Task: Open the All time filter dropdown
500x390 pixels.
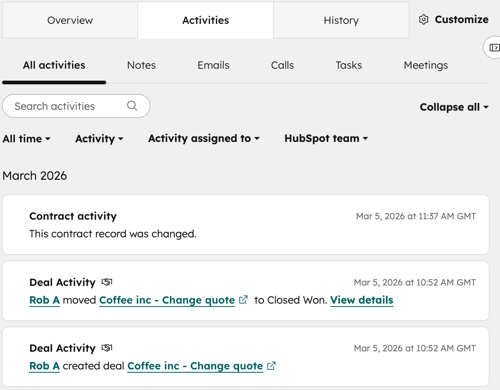Action: pos(26,138)
